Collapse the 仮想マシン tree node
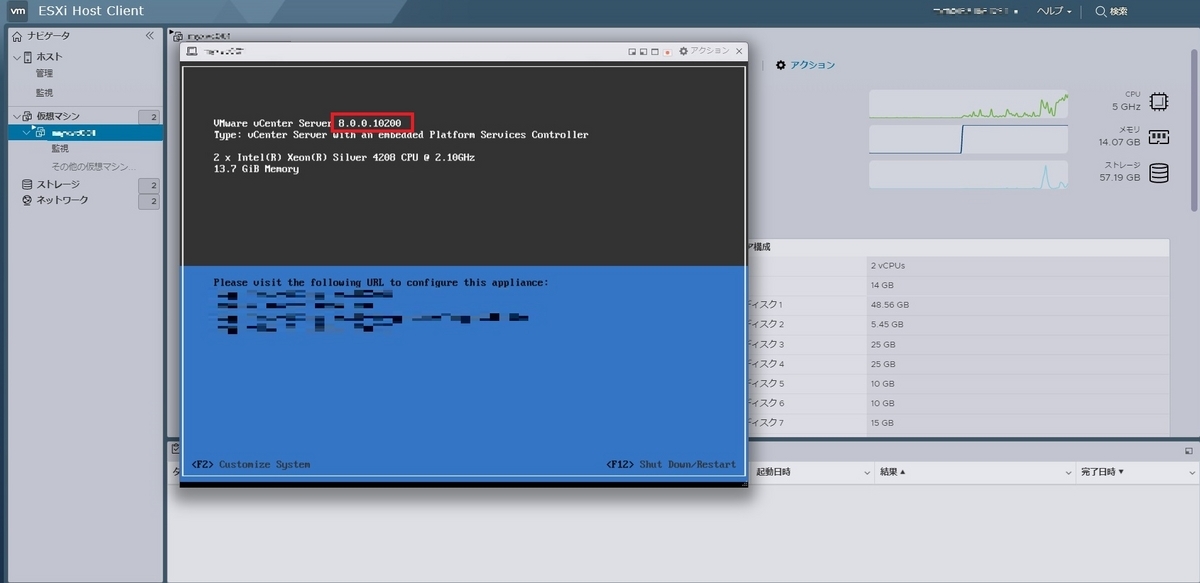Screen dimensions: 1200x583 click(16, 116)
